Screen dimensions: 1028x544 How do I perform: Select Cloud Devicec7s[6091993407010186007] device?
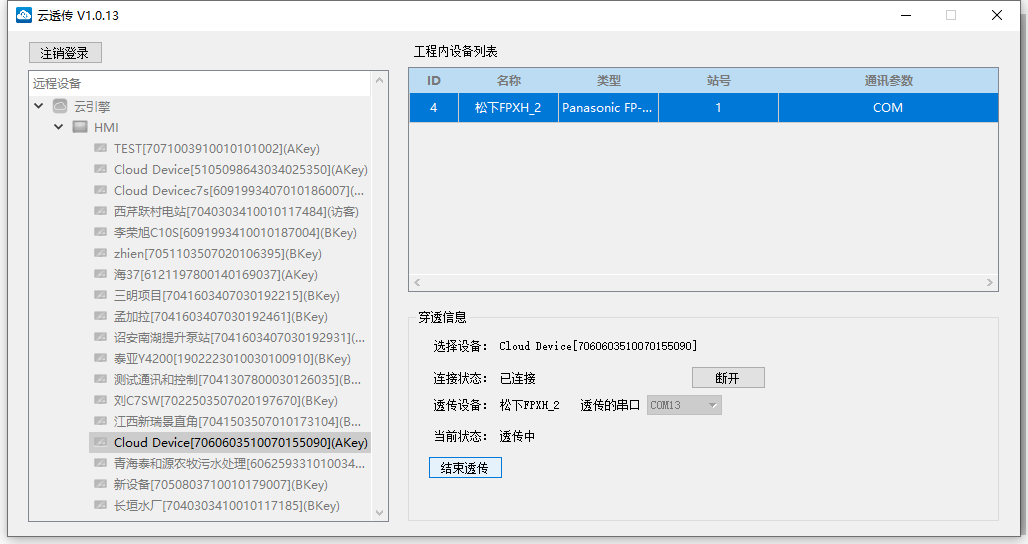tap(239, 191)
